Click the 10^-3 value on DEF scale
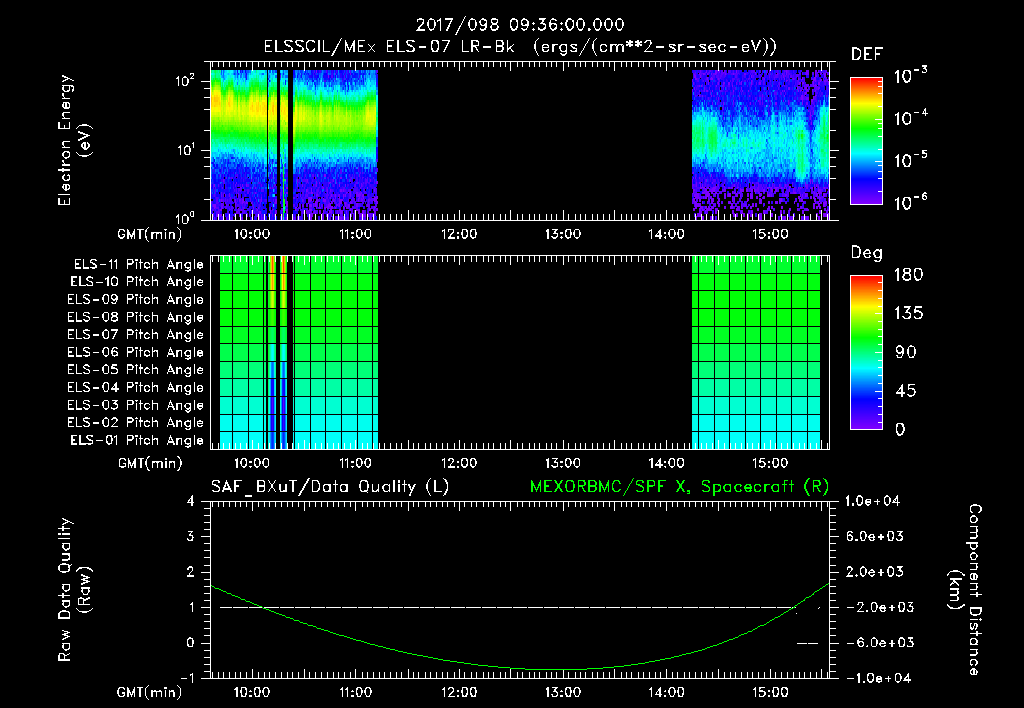This screenshot has height=708, width=1024. [911, 76]
